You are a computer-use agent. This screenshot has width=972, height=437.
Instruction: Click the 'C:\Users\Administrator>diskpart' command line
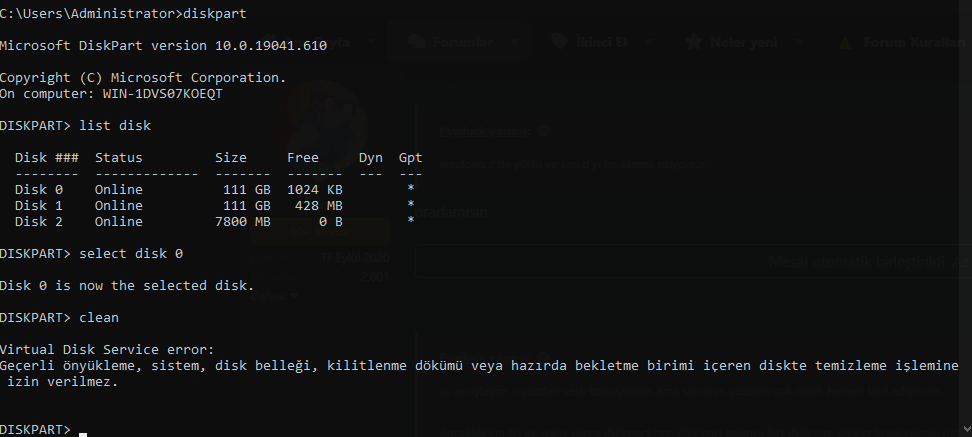[123, 14]
